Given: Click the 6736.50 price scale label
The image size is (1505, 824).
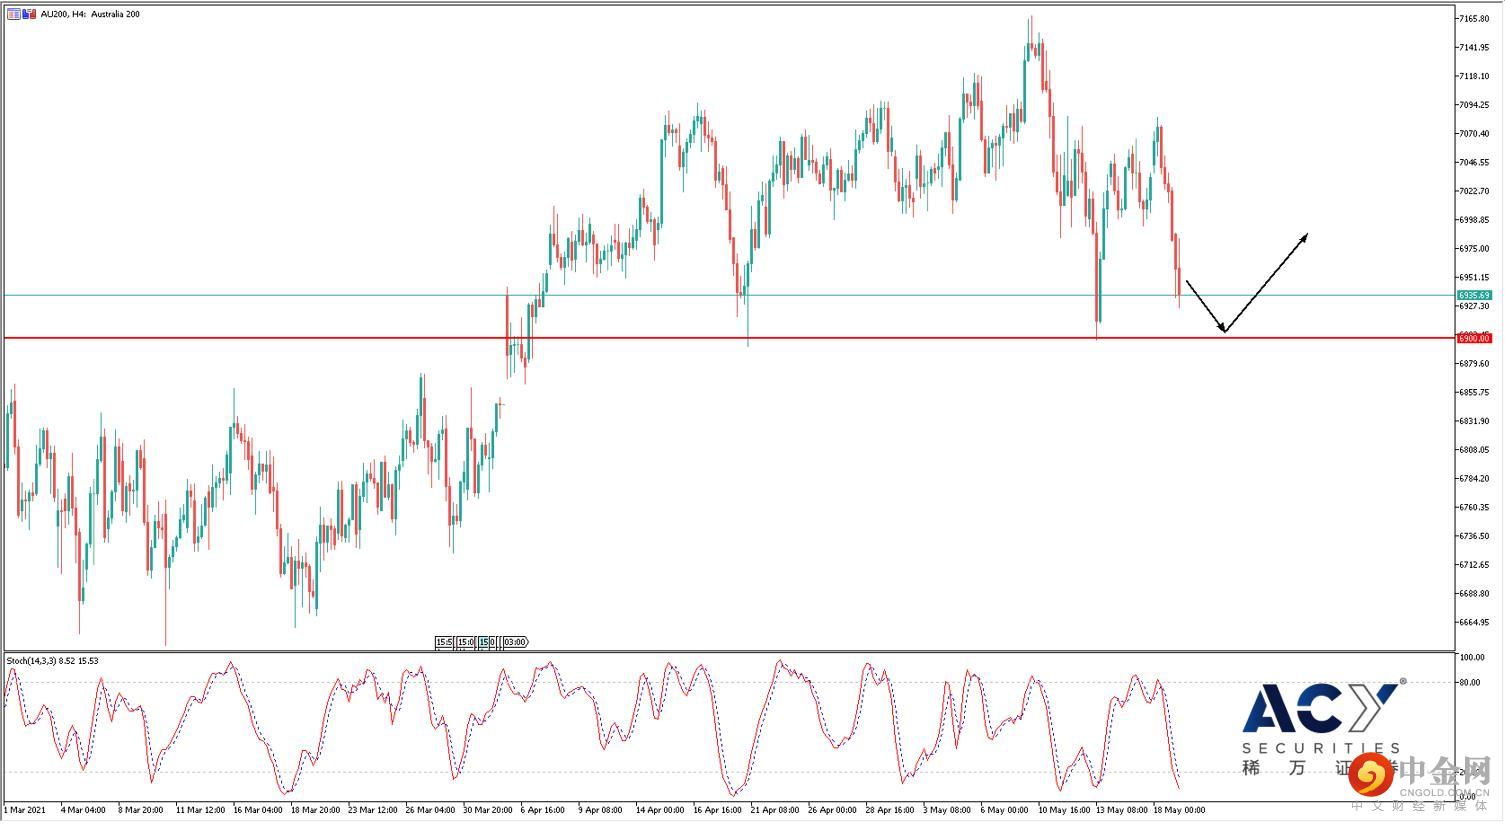Looking at the screenshot, I should pos(1474,536).
